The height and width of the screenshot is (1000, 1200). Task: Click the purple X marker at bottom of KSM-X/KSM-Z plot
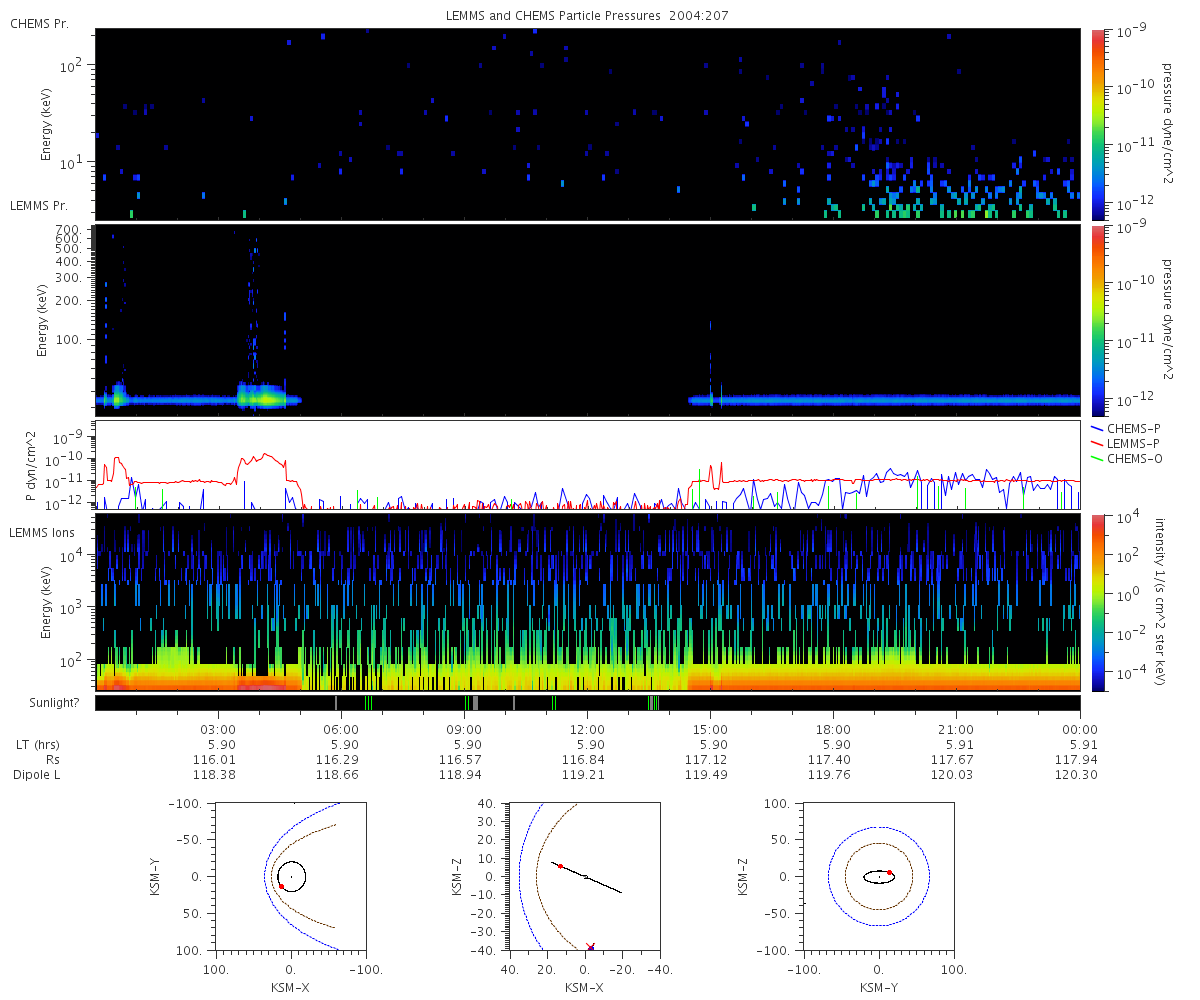pyautogui.click(x=590, y=947)
